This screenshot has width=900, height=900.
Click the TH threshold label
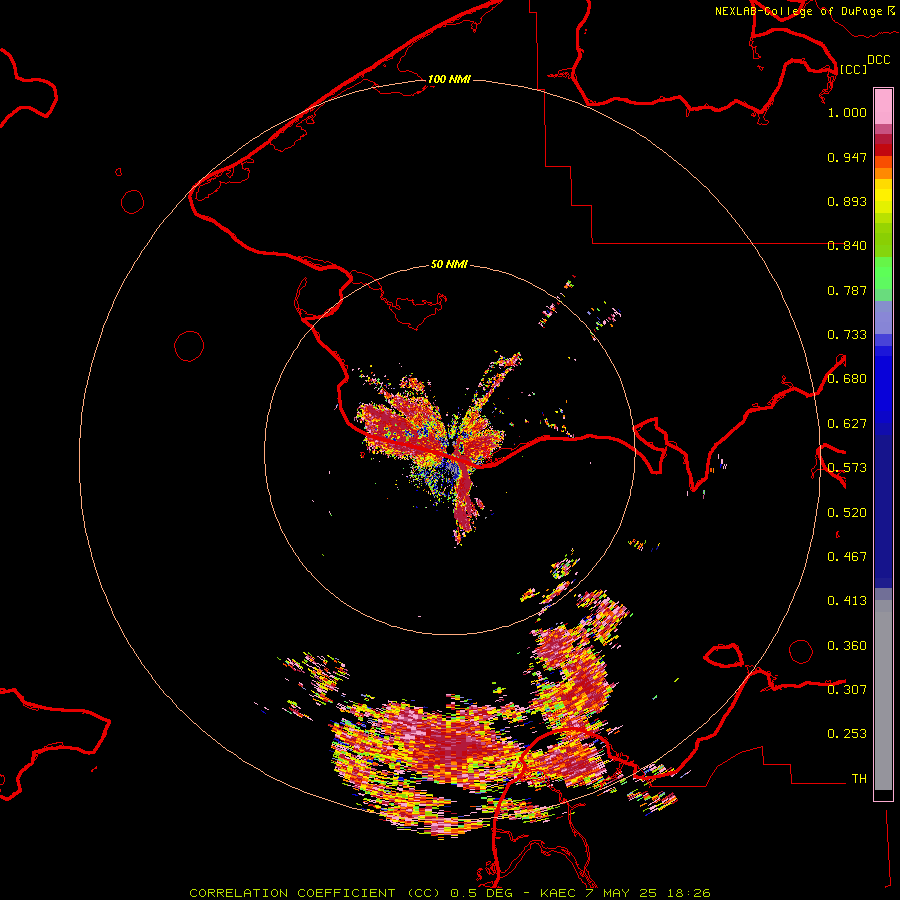(859, 779)
